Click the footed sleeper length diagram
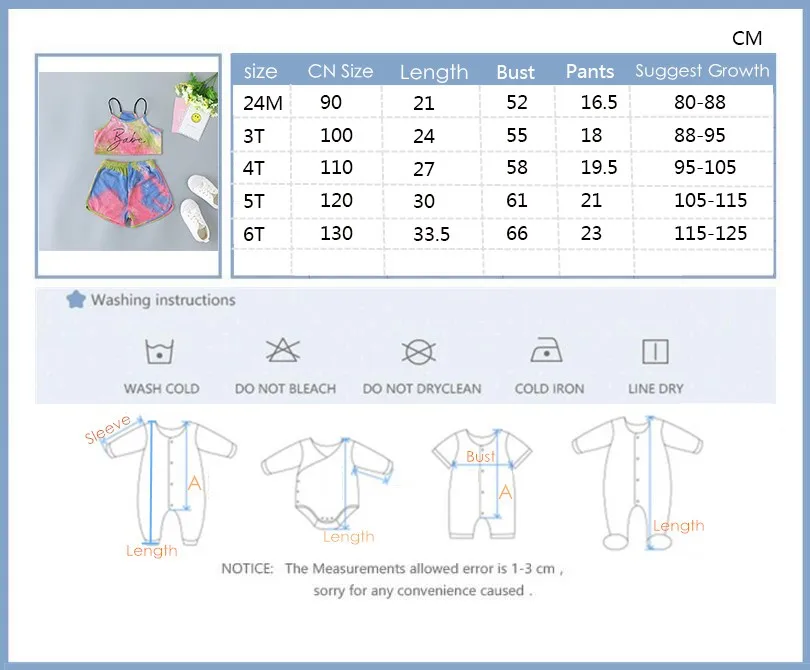 [x=637, y=483]
